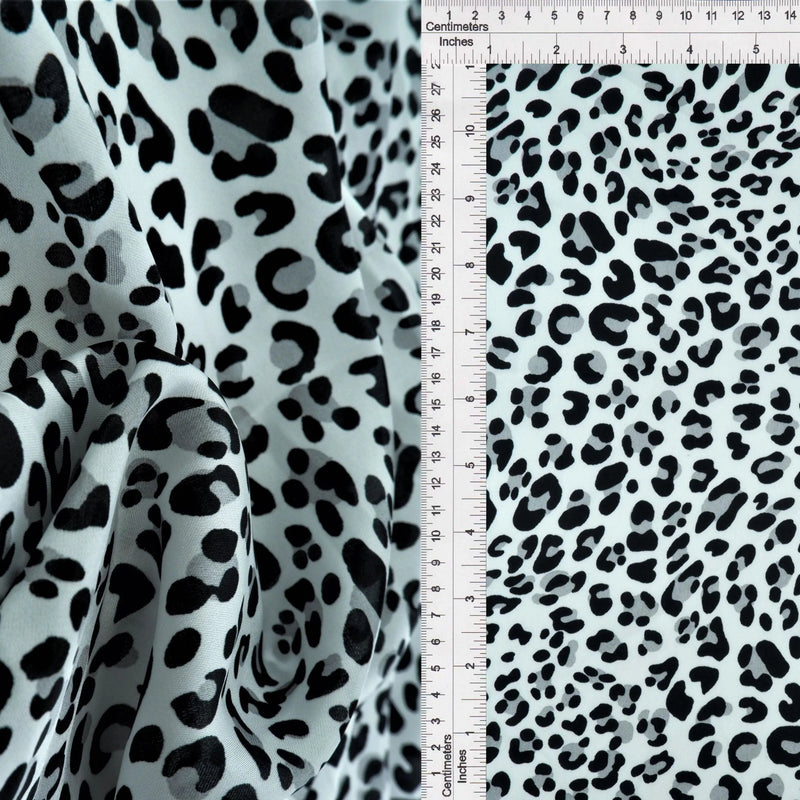
Task: Open the draped leopard fabric photo
Action: 210,400
